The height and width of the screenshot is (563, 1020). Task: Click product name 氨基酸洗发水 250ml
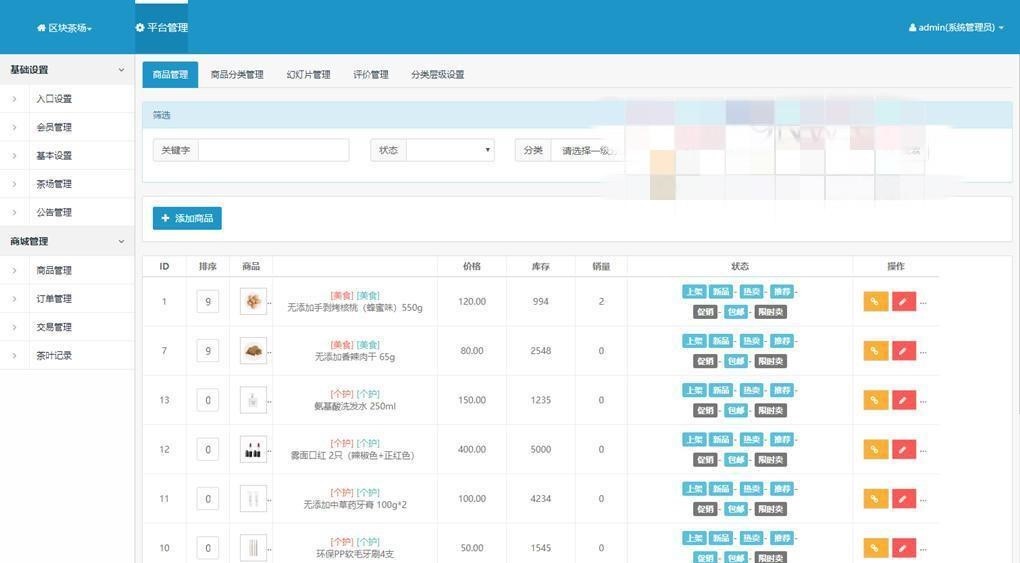click(355, 406)
